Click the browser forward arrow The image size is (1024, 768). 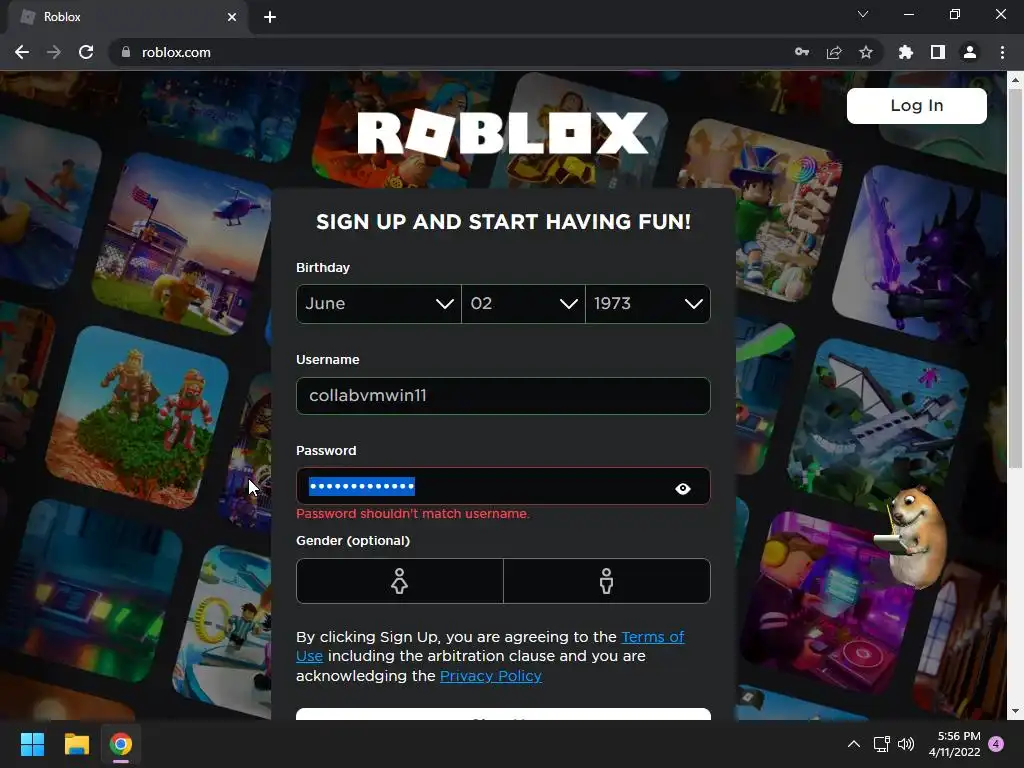54,52
